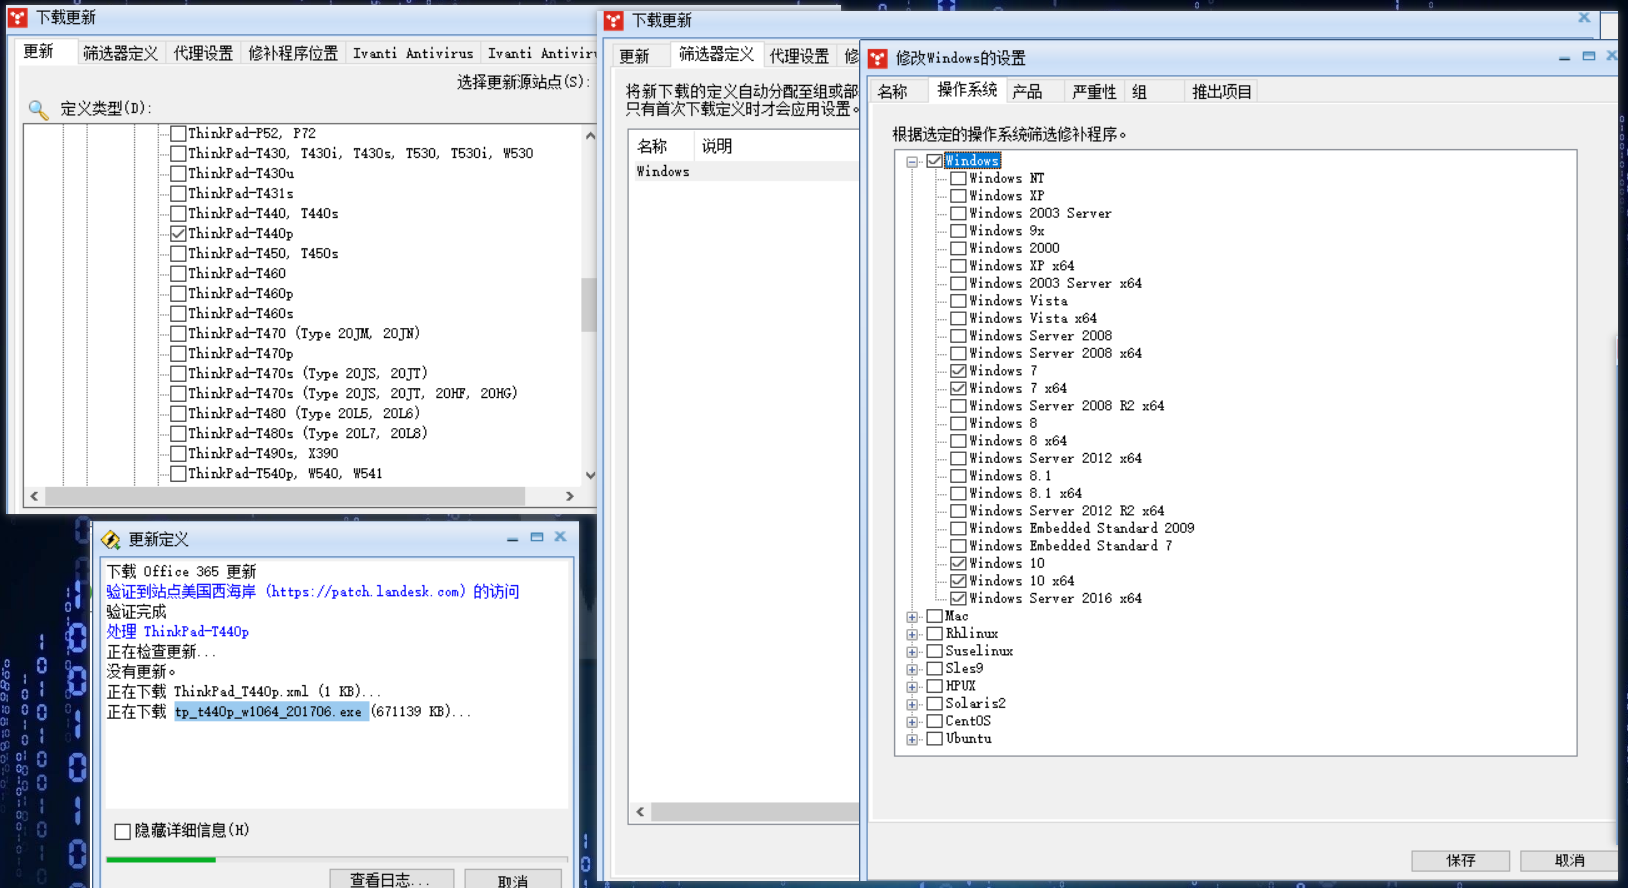Close the 更新定义 dialog
Screen dimensions: 1628x888
click(x=561, y=538)
